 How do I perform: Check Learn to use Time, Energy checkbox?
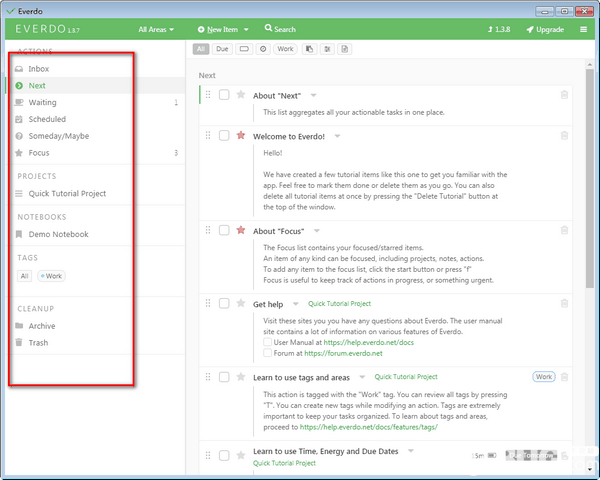click(x=224, y=456)
